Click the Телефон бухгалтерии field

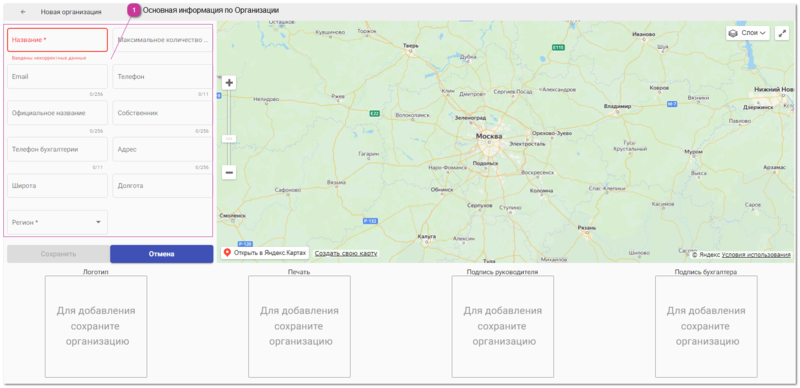tap(58, 150)
